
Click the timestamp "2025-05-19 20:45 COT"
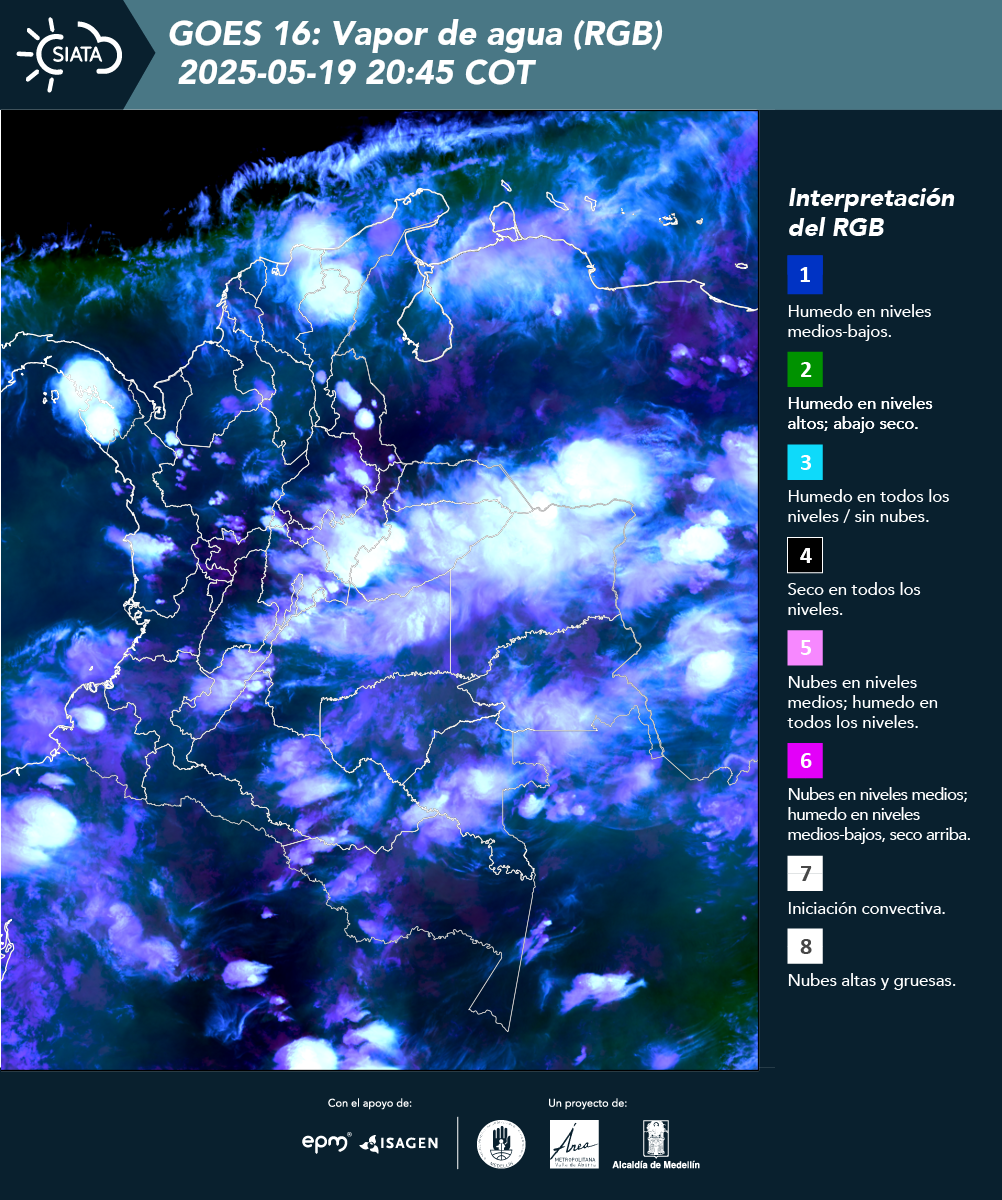356,73
